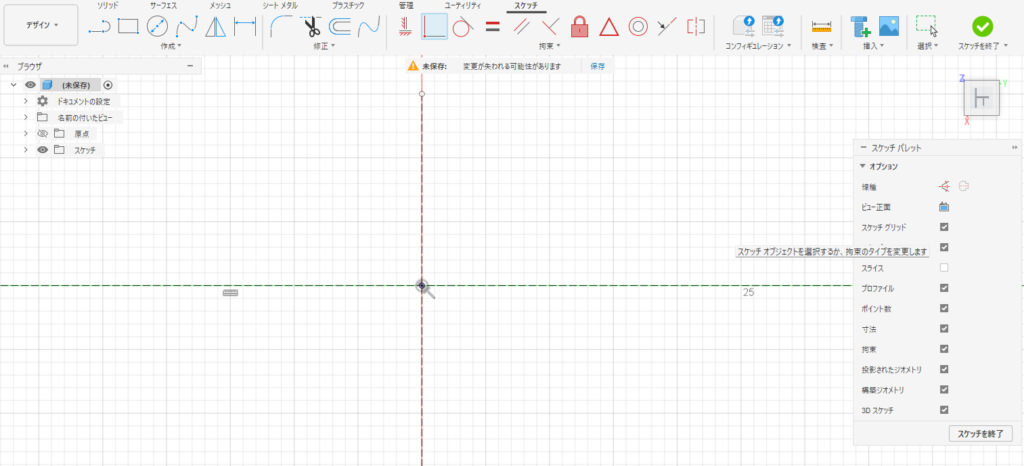Show the 原点 folder via crossed eye
The height and width of the screenshot is (466, 1024).
[42, 134]
